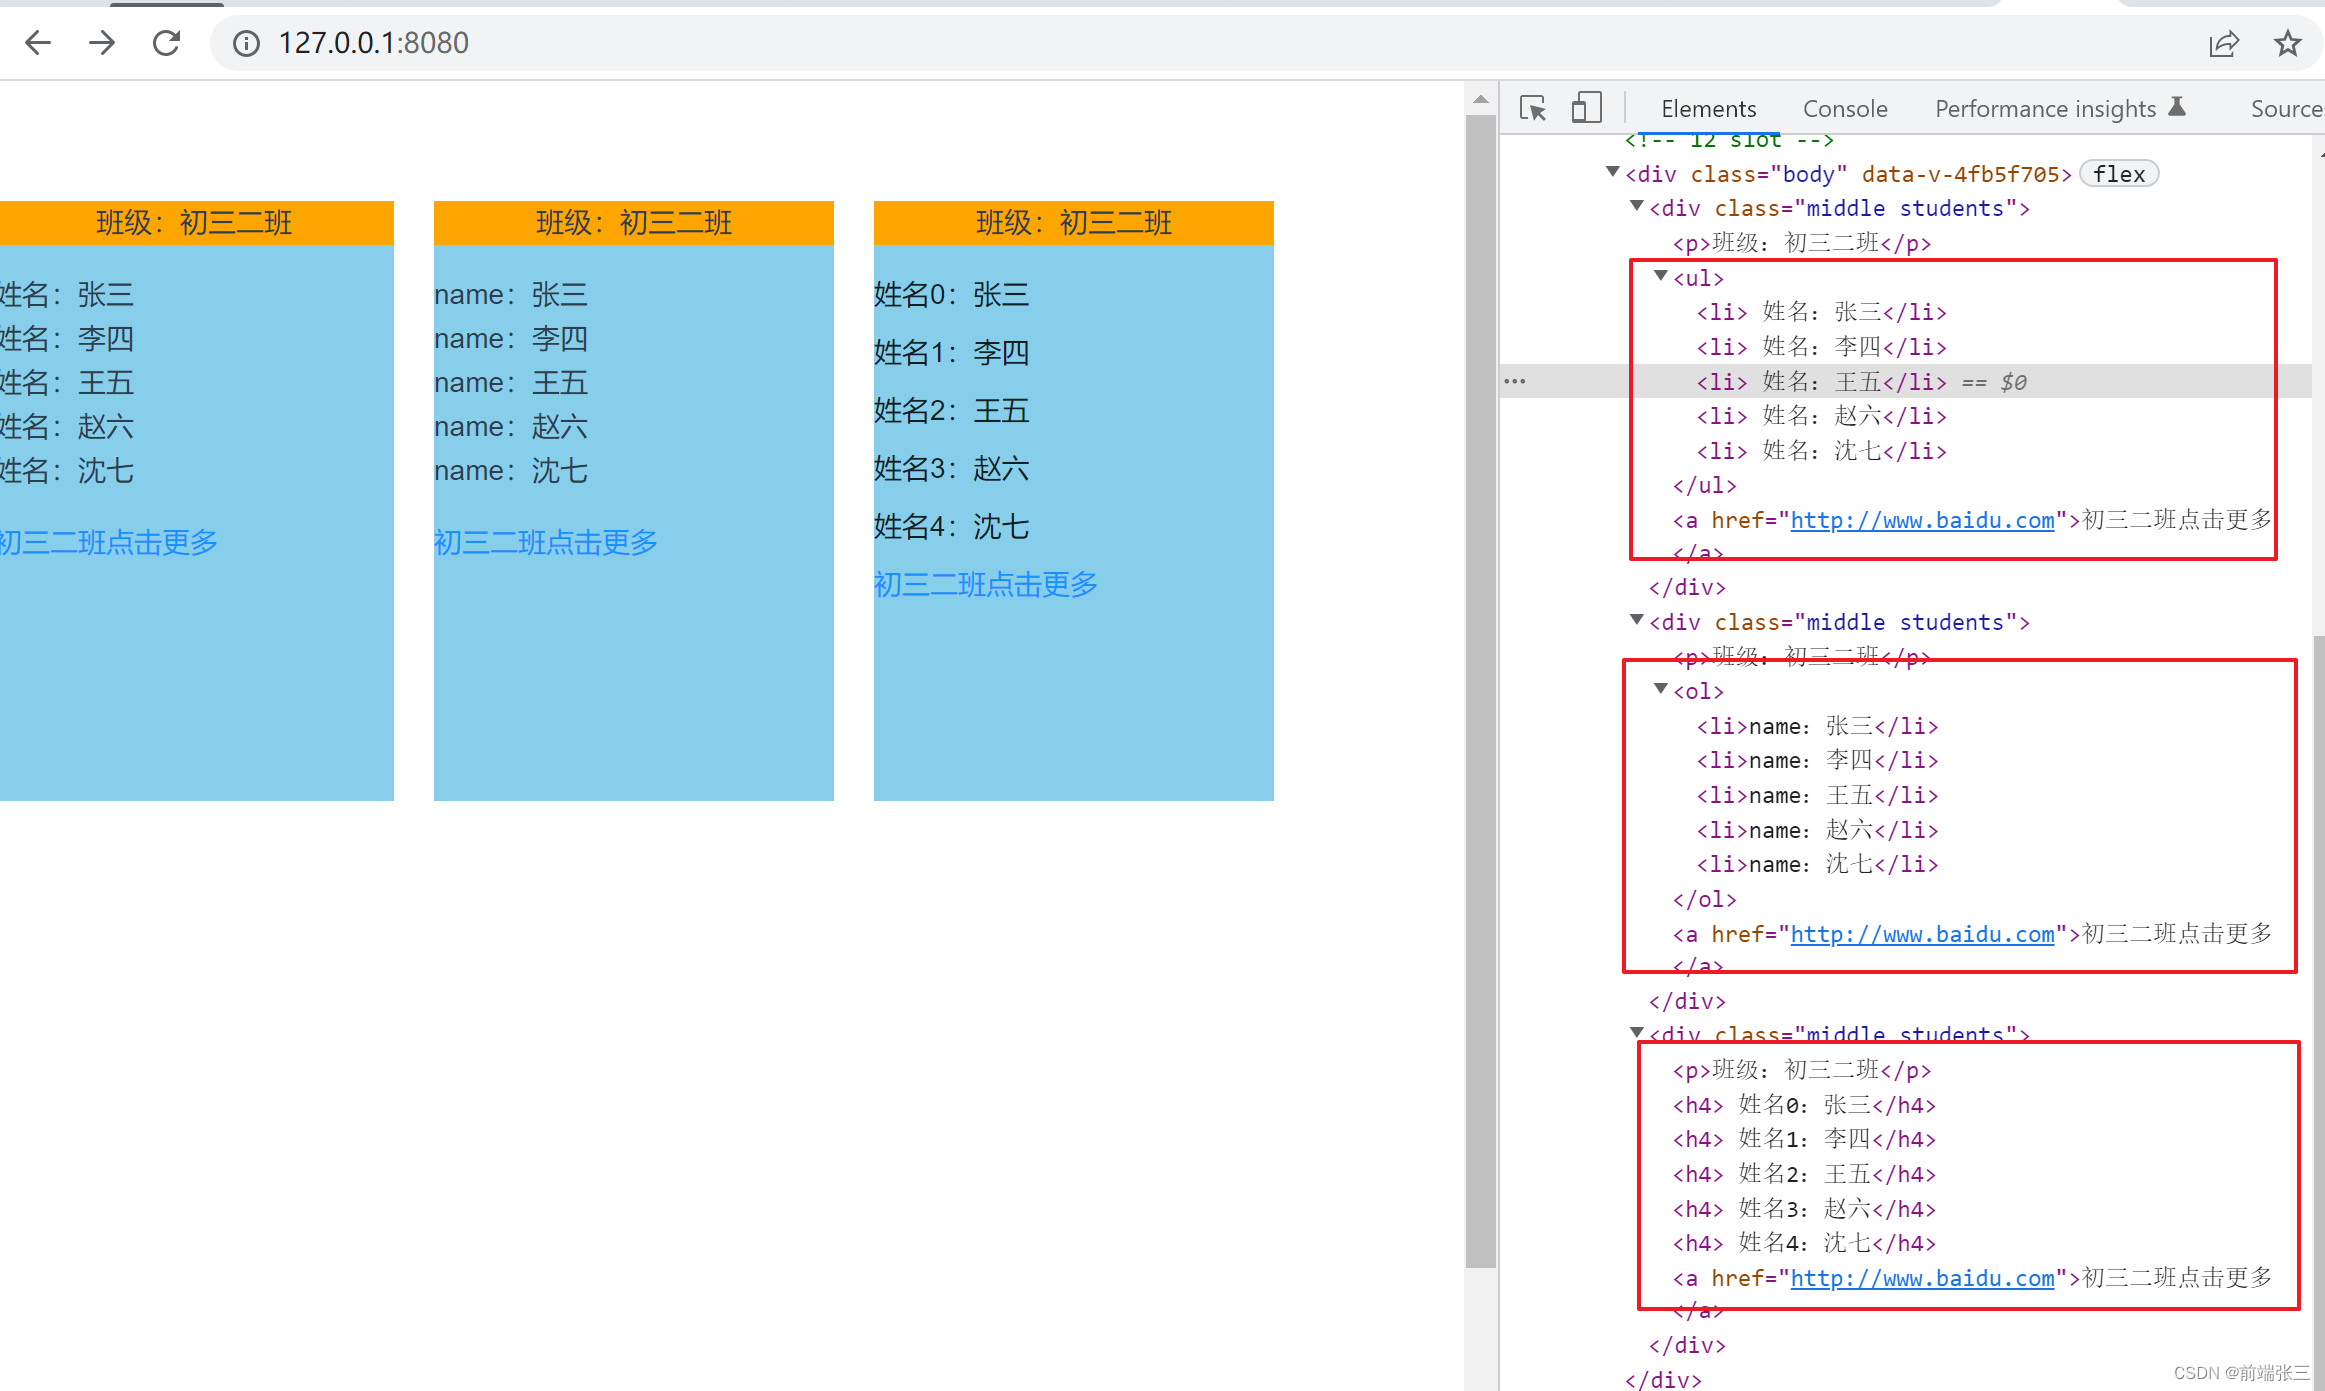Click the site information icon in address bar
2325x1391 pixels.
coord(246,43)
